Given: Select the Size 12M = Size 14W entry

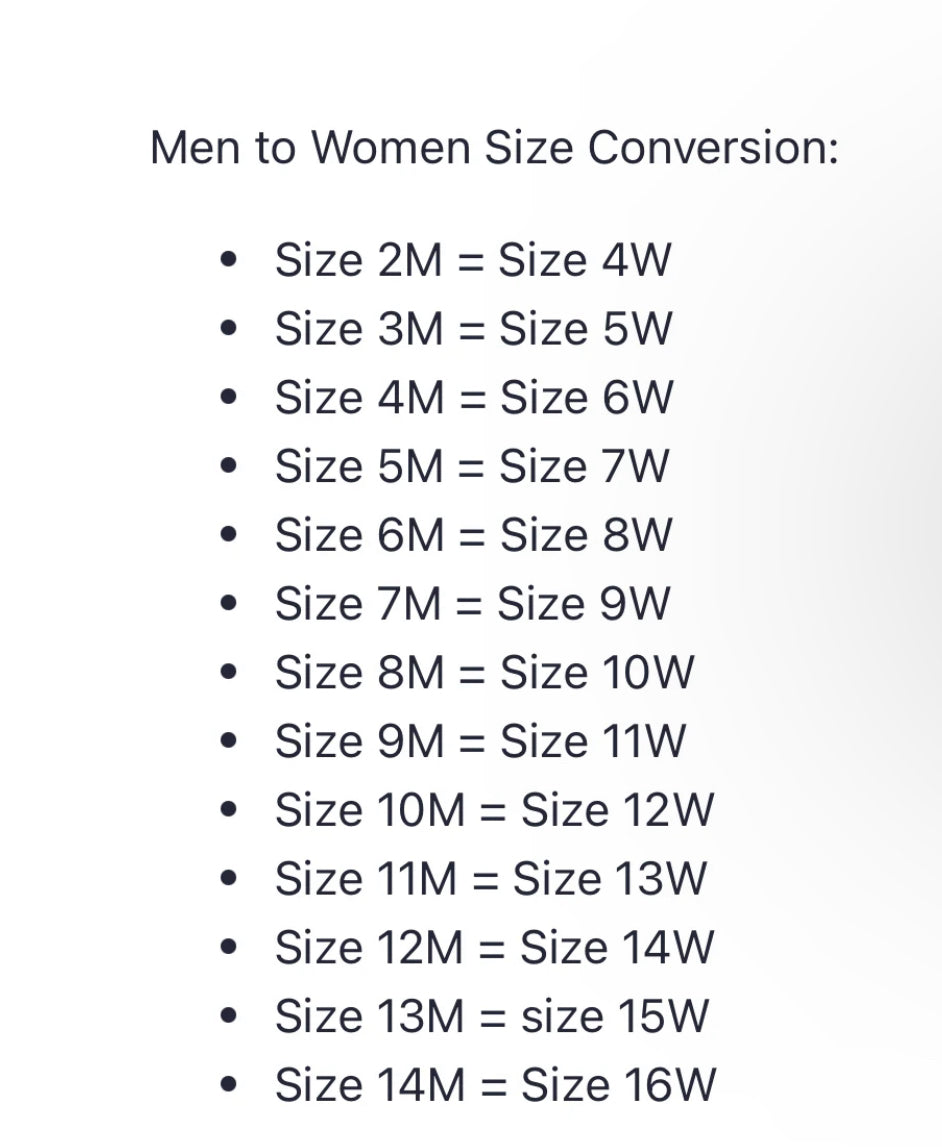Looking at the screenshot, I should (x=494, y=947).
